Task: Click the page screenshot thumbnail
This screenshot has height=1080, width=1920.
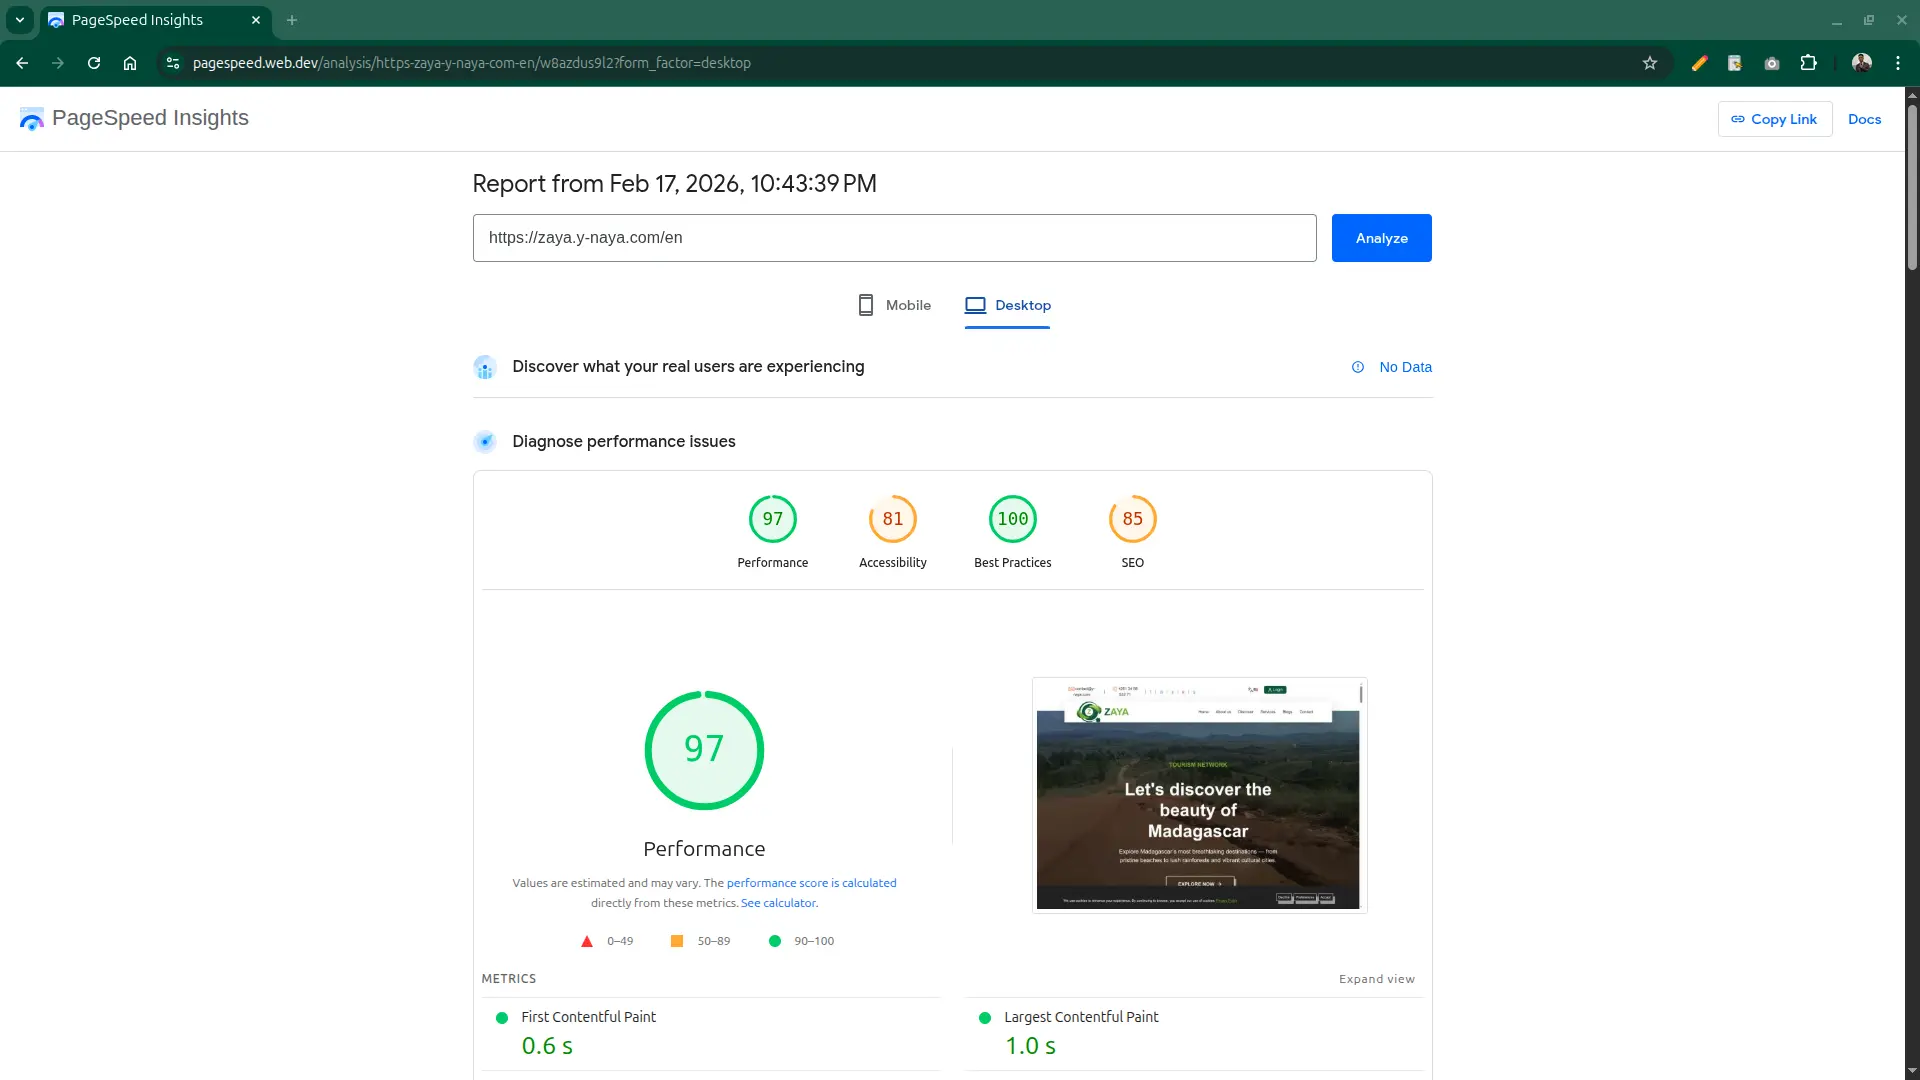Action: click(x=1198, y=795)
